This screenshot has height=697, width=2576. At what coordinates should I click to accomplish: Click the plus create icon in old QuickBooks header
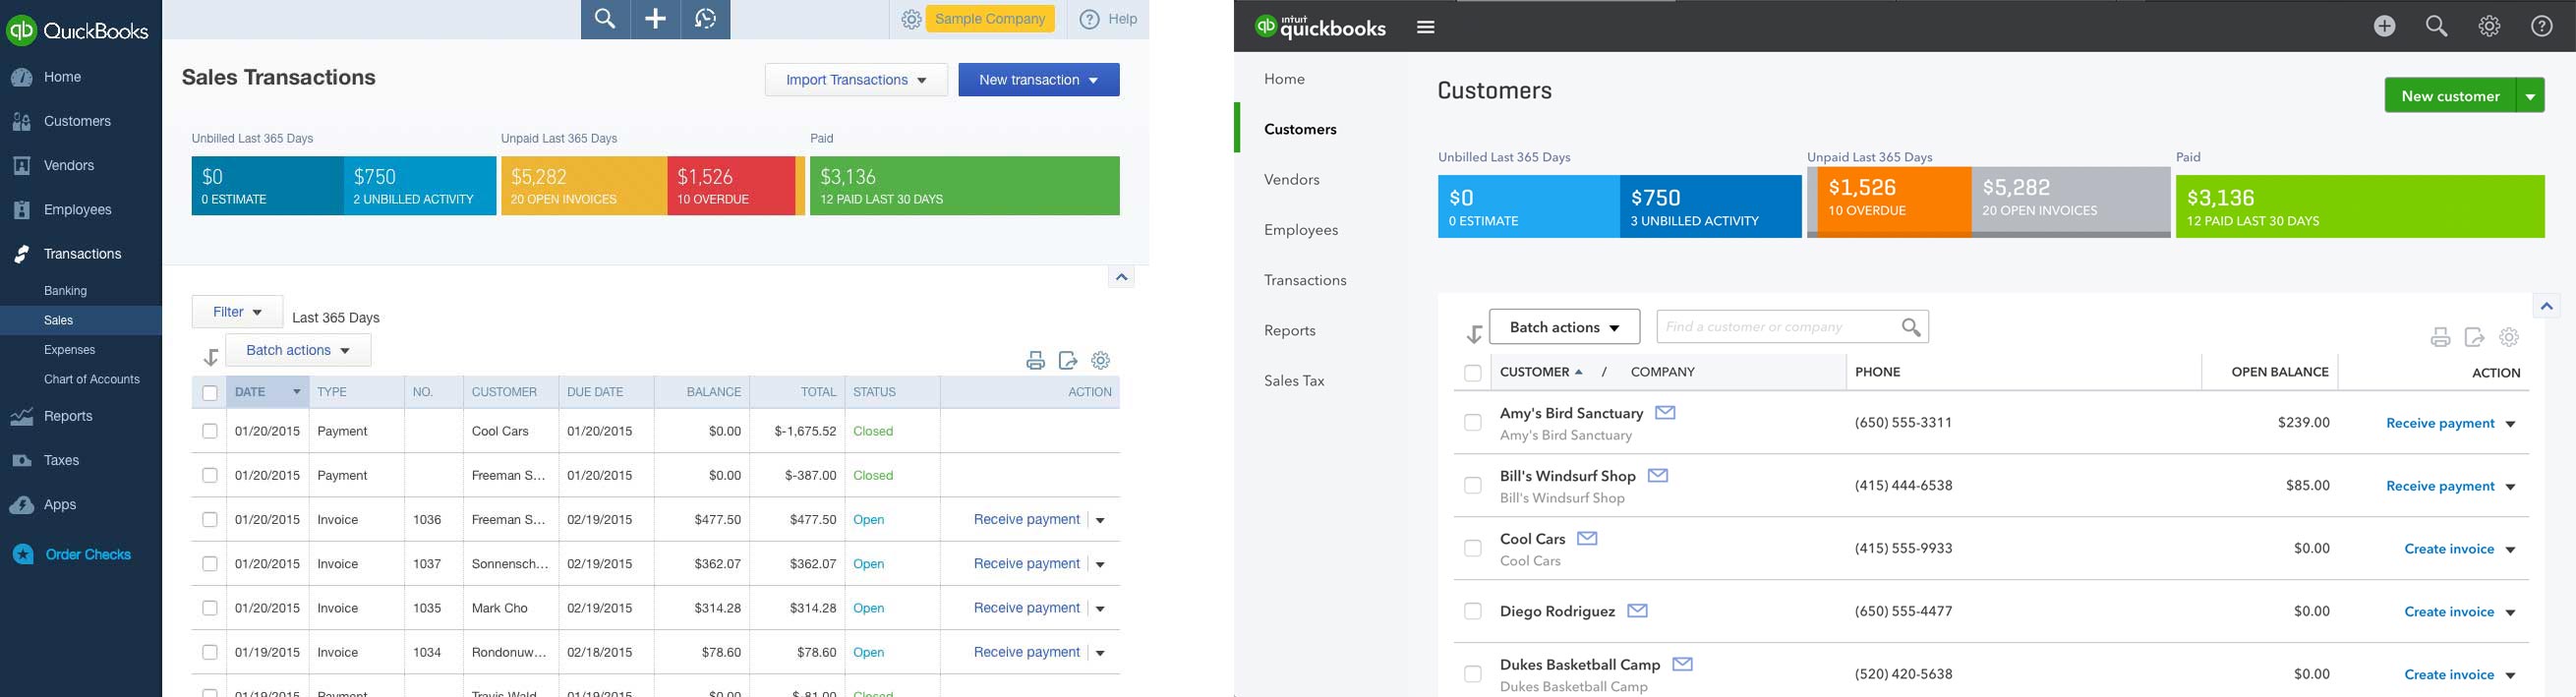656,19
